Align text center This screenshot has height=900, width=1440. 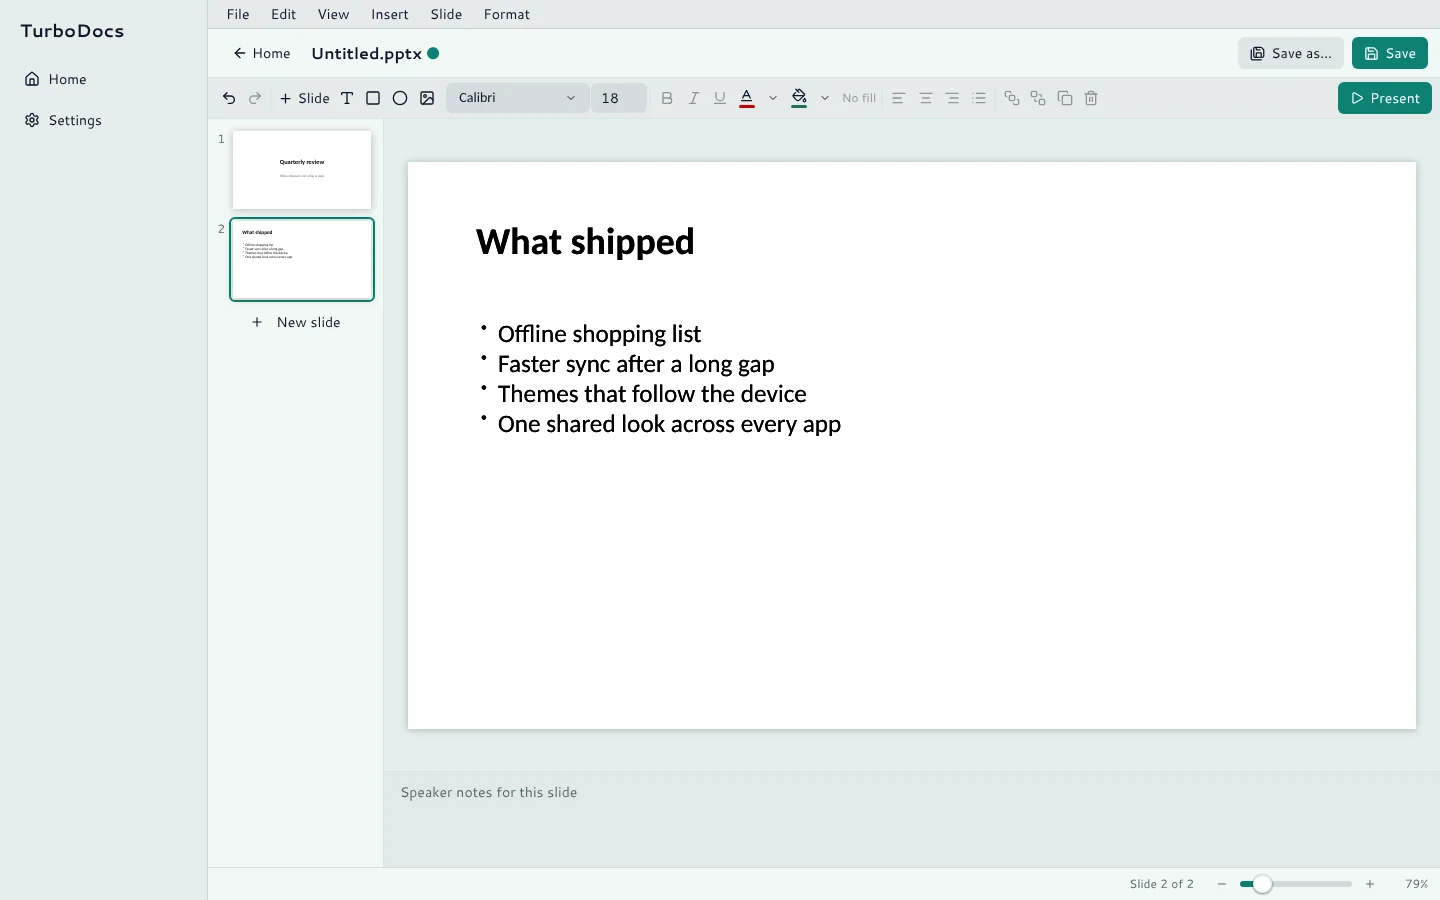[926, 98]
